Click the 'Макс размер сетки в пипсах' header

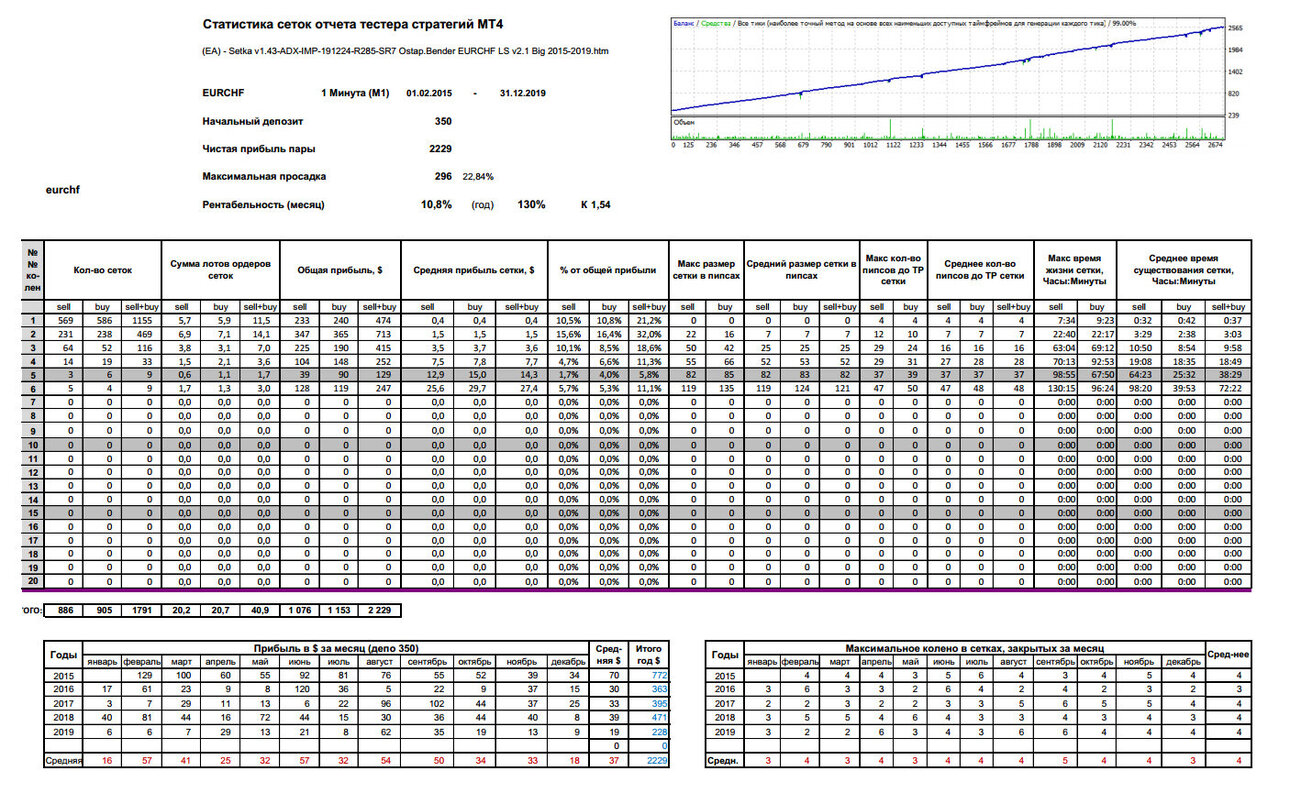click(706, 270)
